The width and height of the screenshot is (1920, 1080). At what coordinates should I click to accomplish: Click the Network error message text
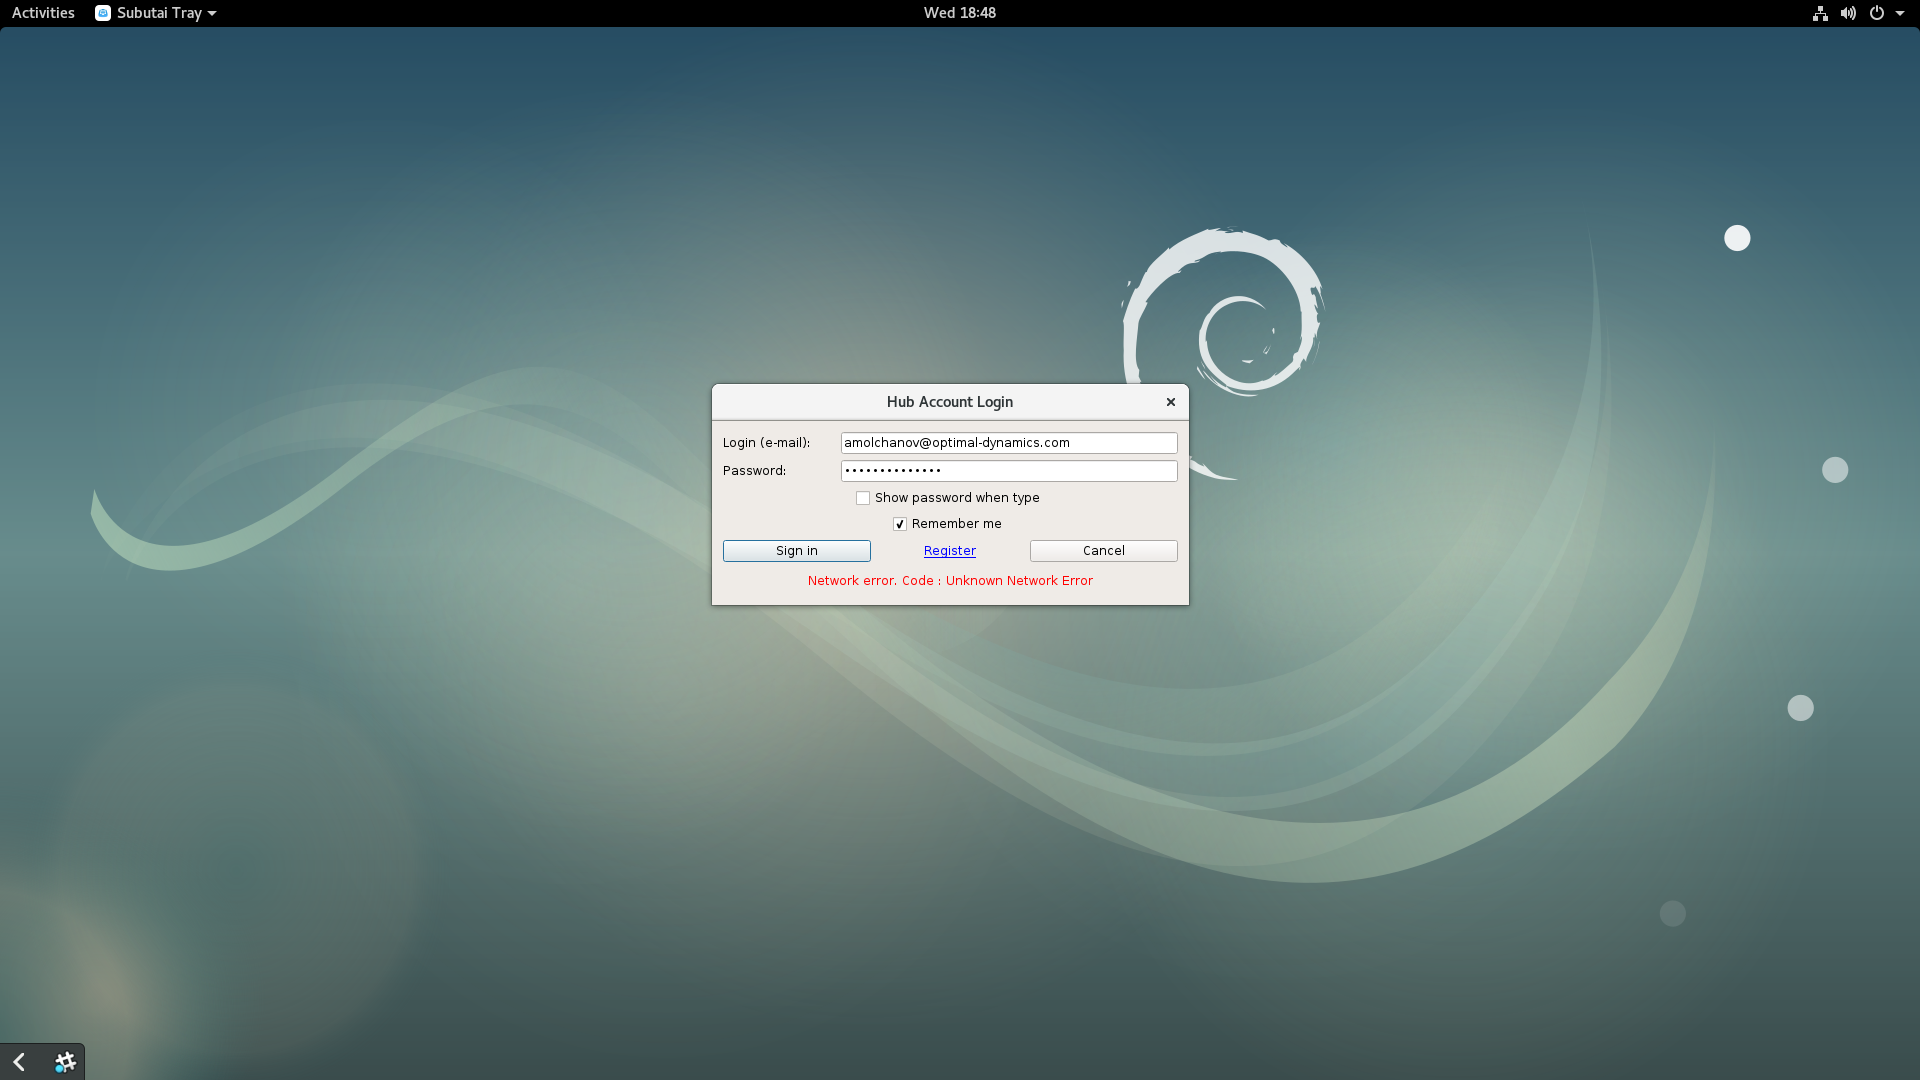pyautogui.click(x=949, y=580)
